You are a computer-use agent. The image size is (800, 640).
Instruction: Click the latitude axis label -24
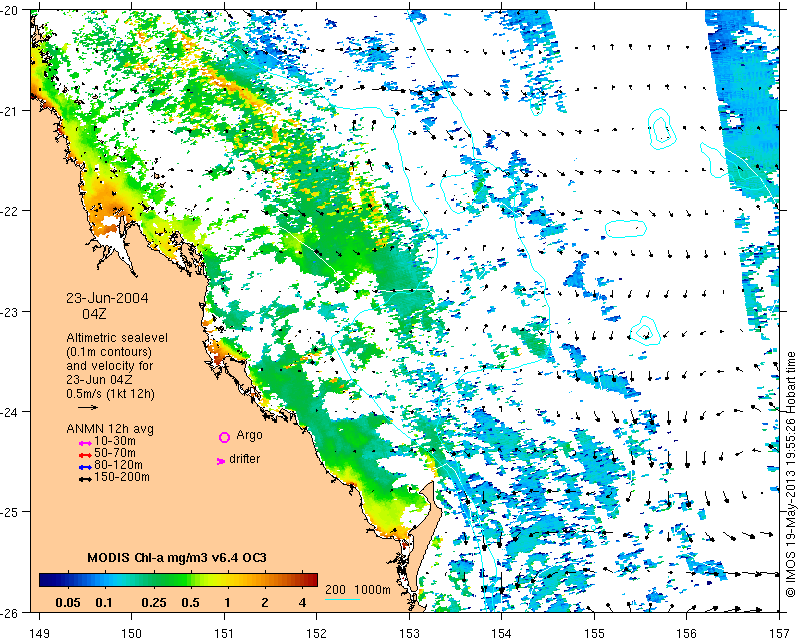(9, 411)
